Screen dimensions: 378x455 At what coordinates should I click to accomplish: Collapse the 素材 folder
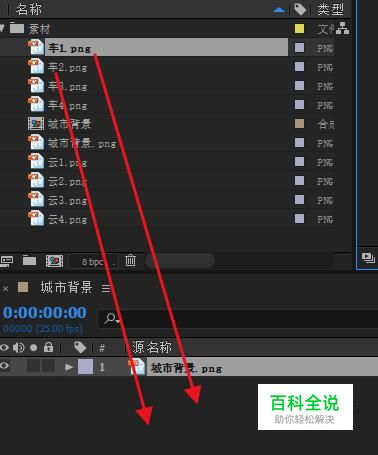2,28
